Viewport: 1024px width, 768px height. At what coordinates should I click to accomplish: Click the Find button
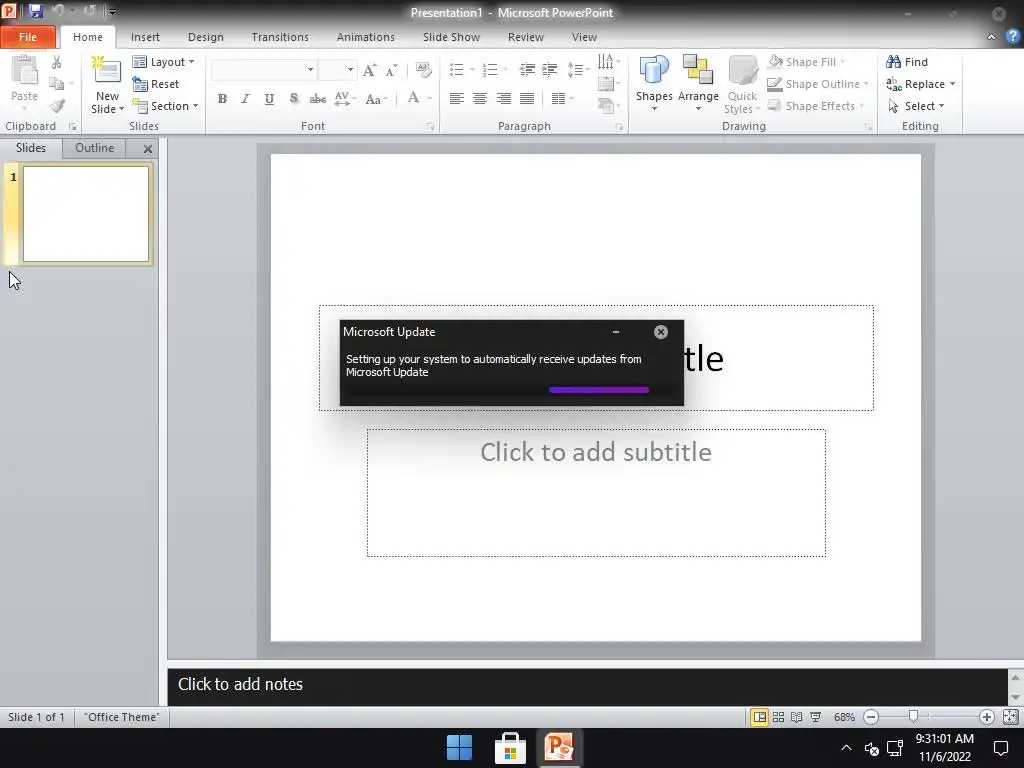point(907,62)
